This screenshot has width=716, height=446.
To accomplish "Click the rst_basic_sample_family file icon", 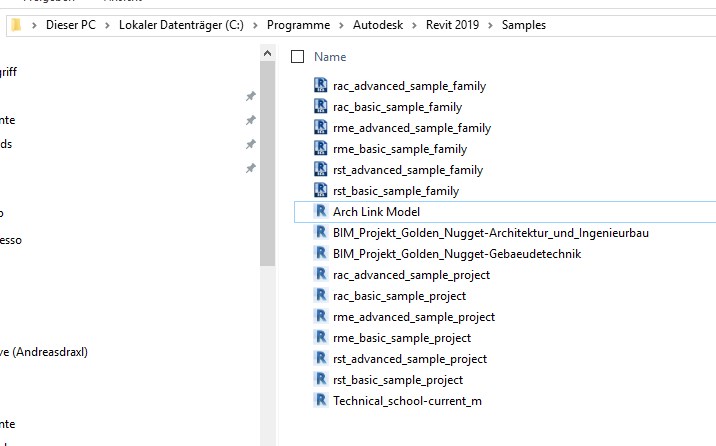I will (321, 190).
